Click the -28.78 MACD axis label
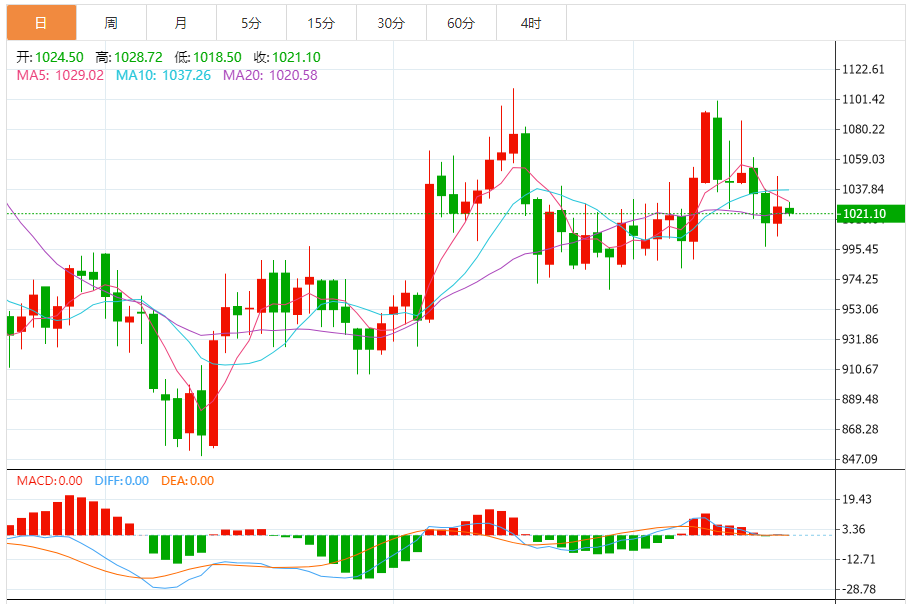Viewport: 908px width, 604px height. [859, 590]
